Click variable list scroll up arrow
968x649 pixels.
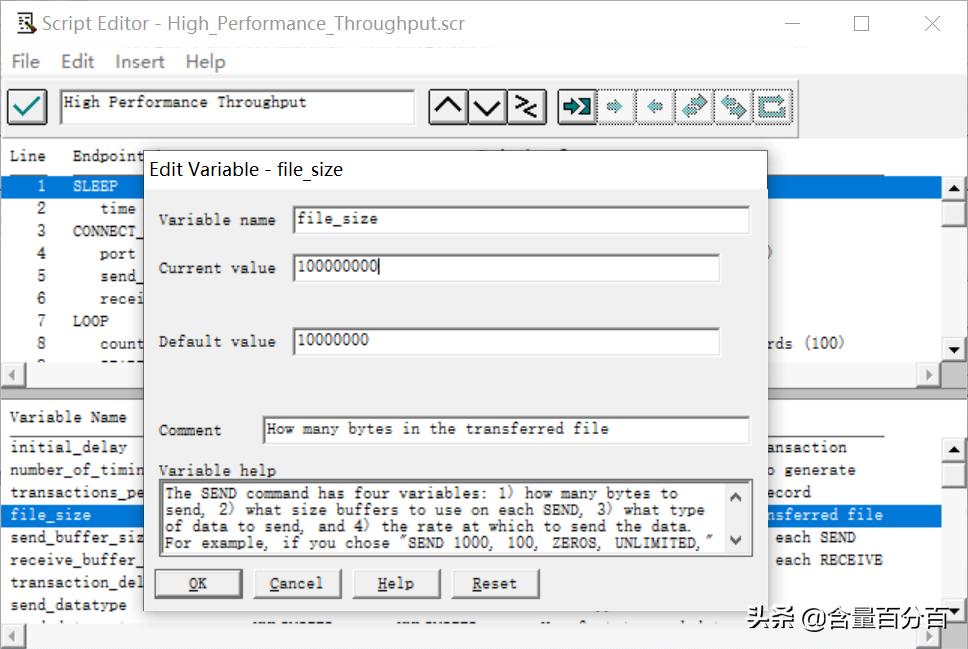[x=954, y=450]
